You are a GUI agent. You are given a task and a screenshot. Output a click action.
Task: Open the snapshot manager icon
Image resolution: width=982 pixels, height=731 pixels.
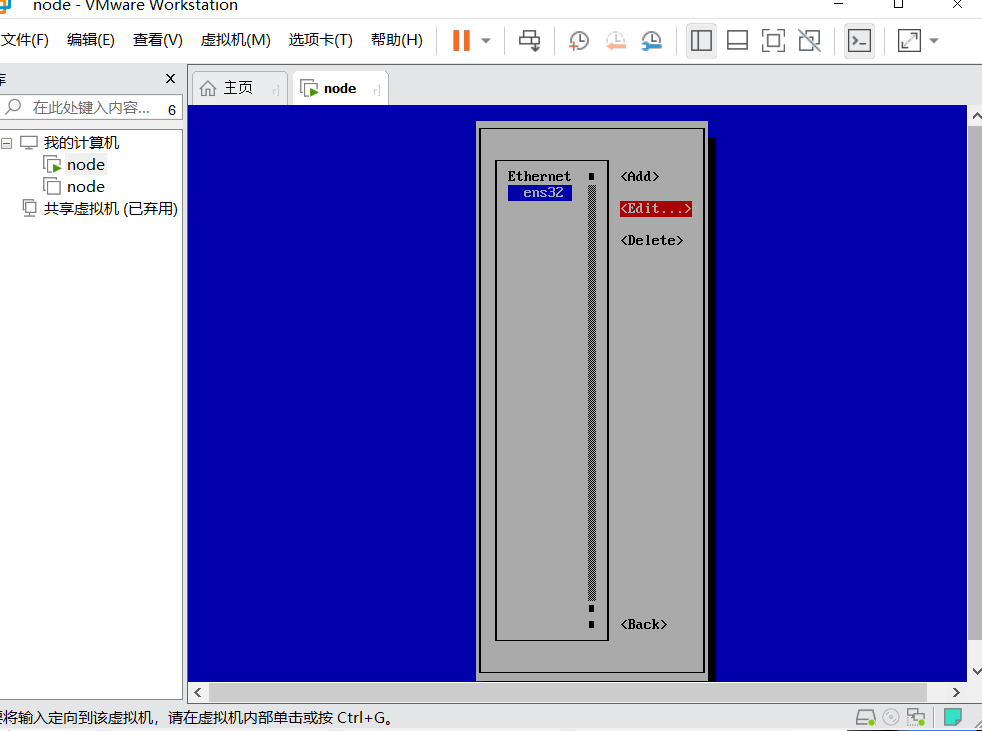pyautogui.click(x=651, y=41)
